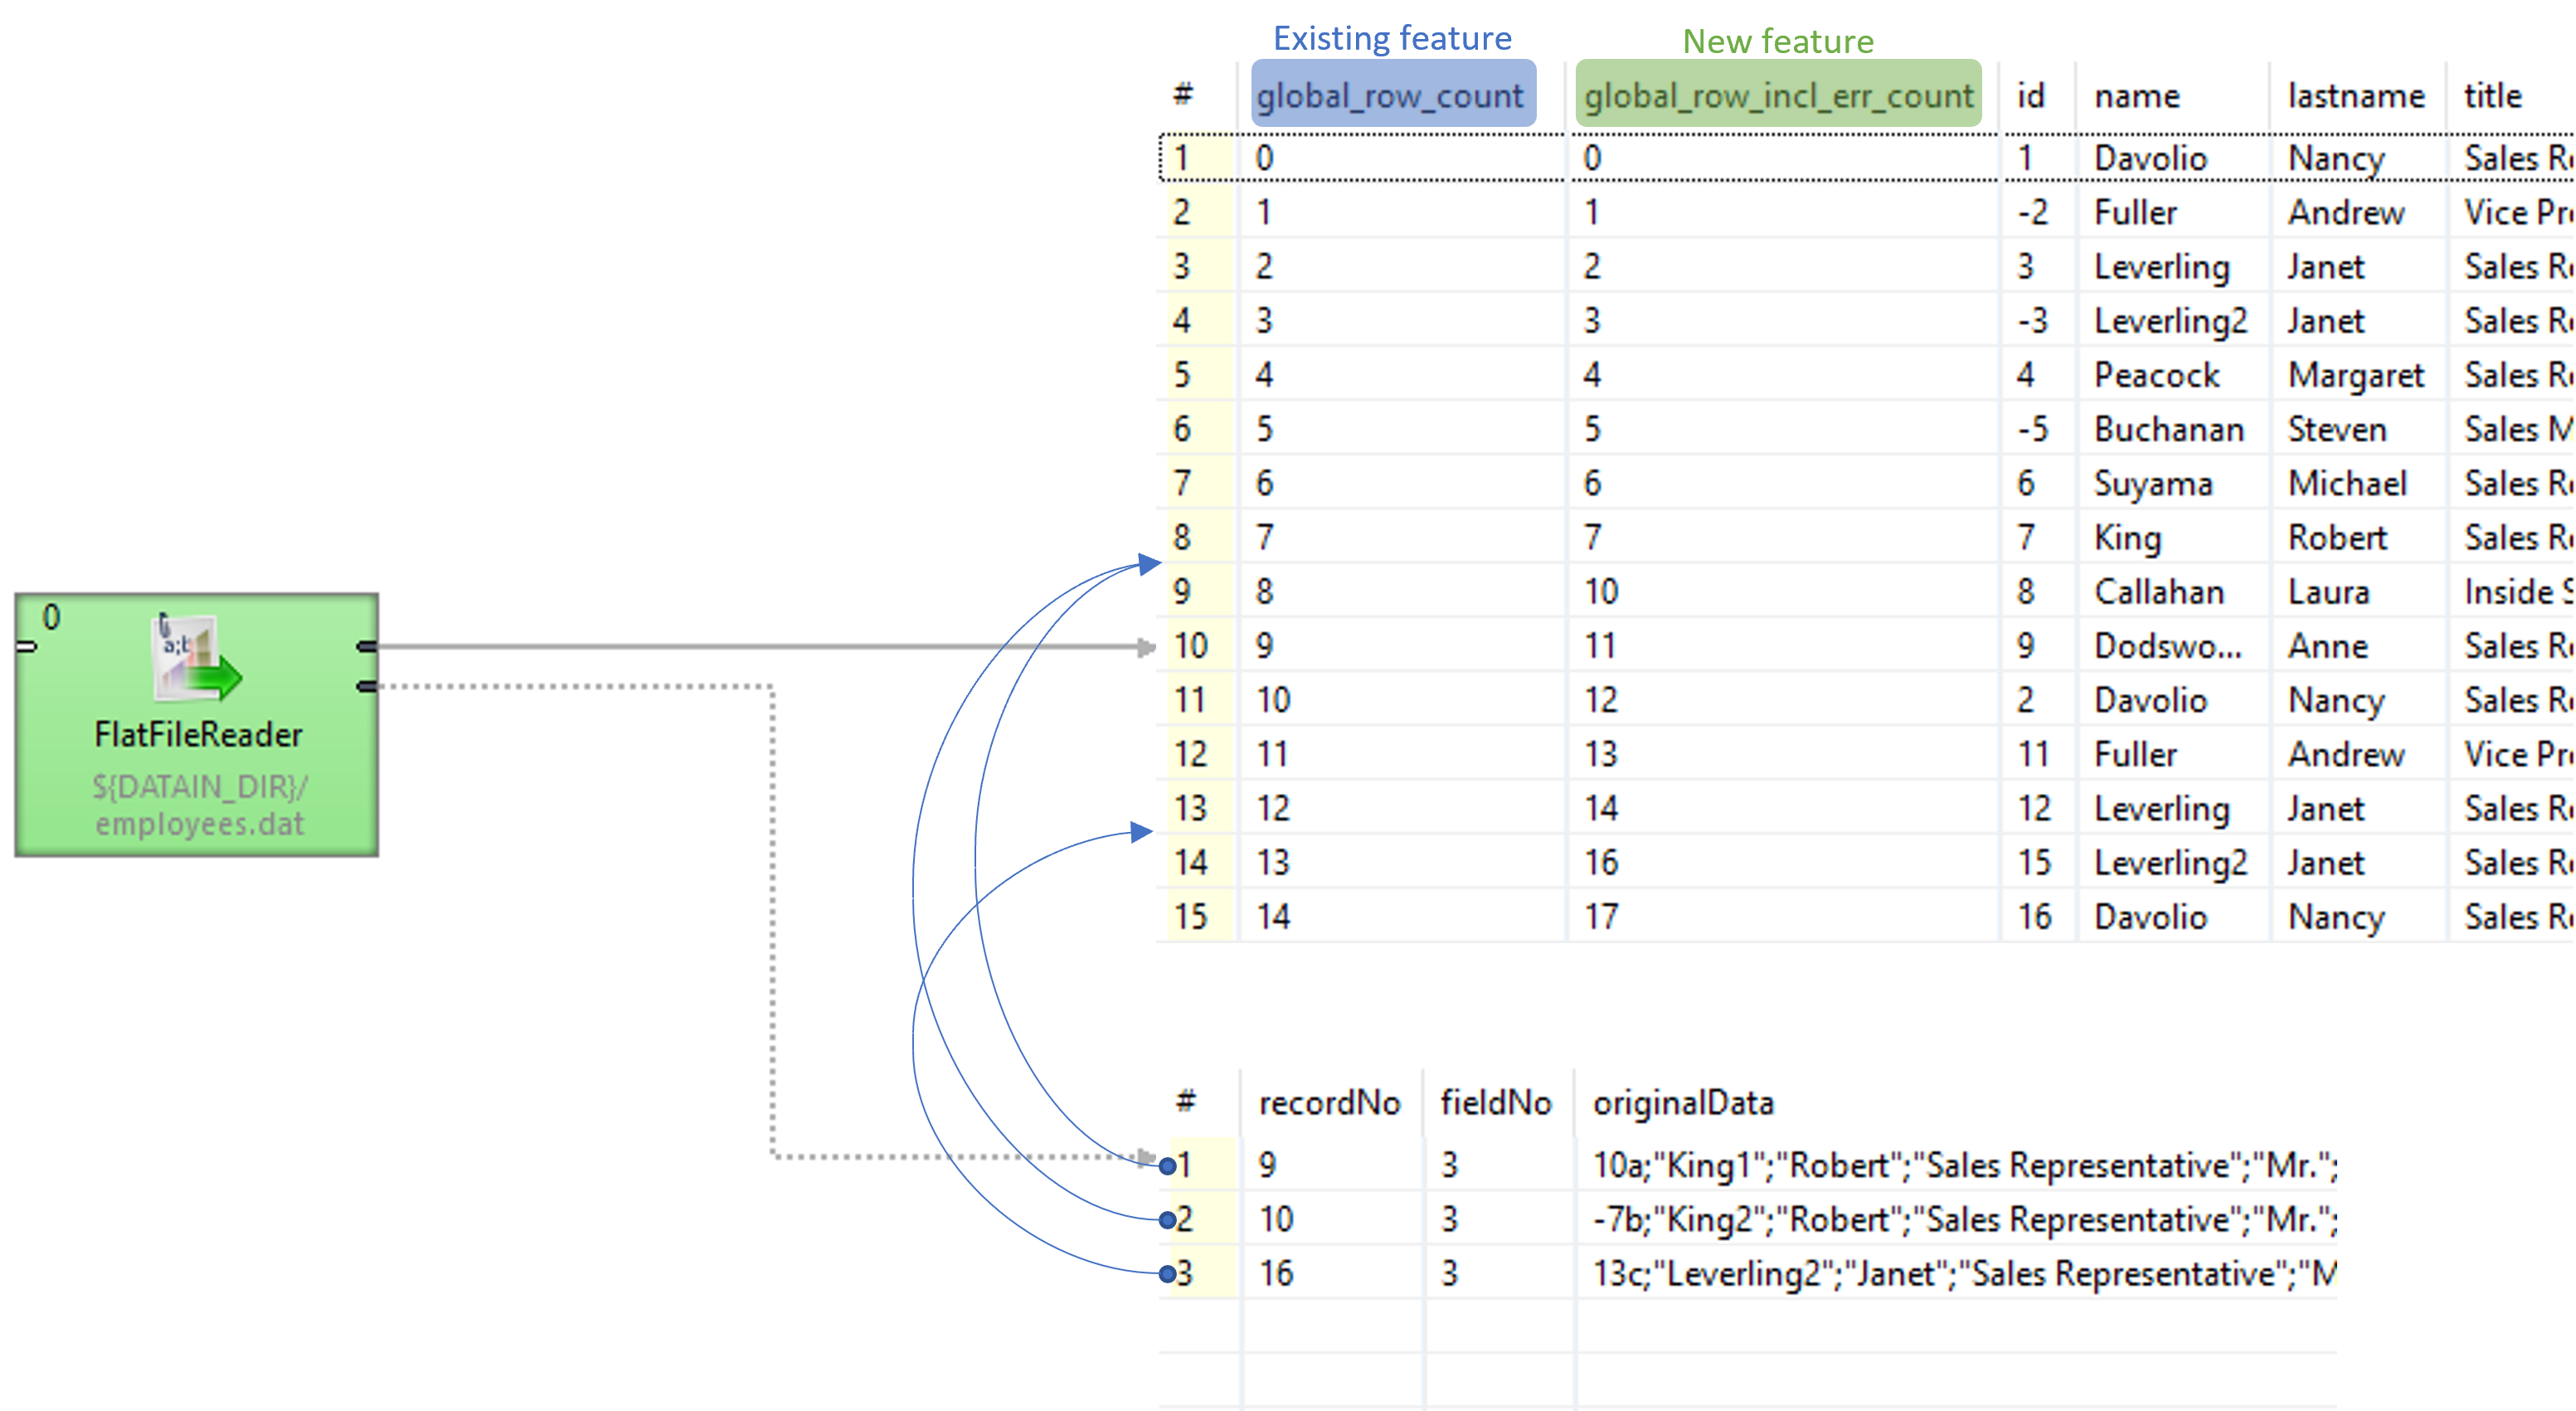Click the title column header
This screenshot has height=1411, width=2576.
tap(2492, 96)
